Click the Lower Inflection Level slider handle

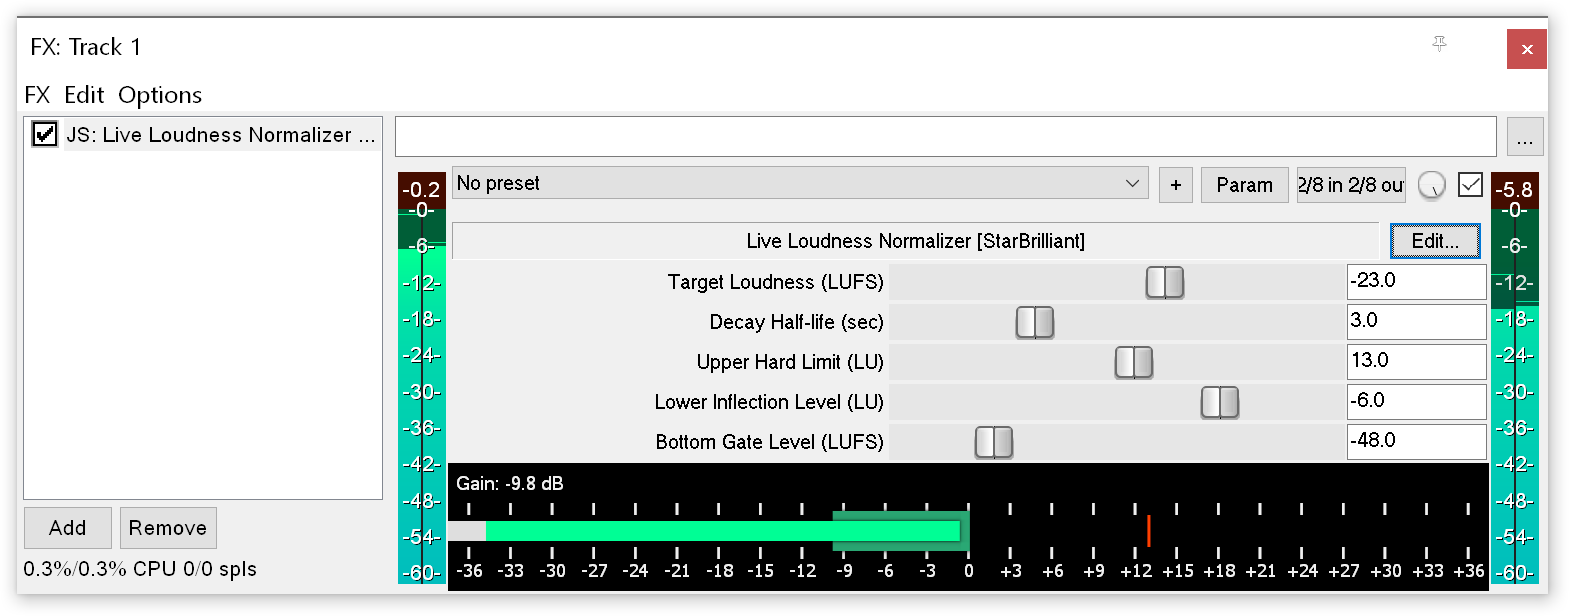(1220, 402)
